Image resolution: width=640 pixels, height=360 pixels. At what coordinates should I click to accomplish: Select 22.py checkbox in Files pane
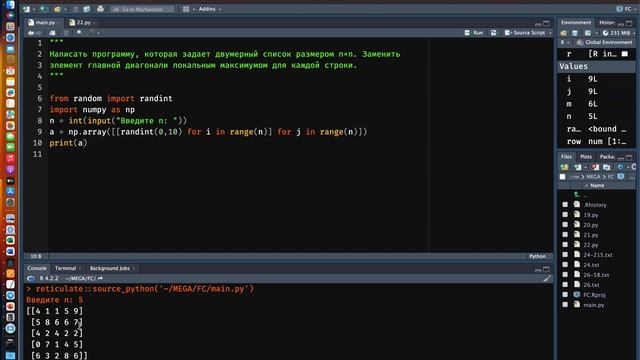(x=565, y=244)
